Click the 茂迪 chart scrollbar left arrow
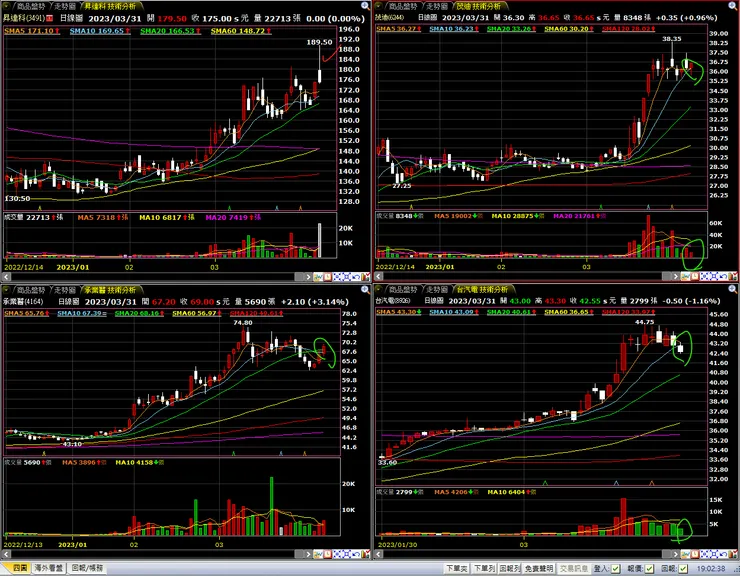740x576 pixels. pyautogui.click(x=378, y=276)
